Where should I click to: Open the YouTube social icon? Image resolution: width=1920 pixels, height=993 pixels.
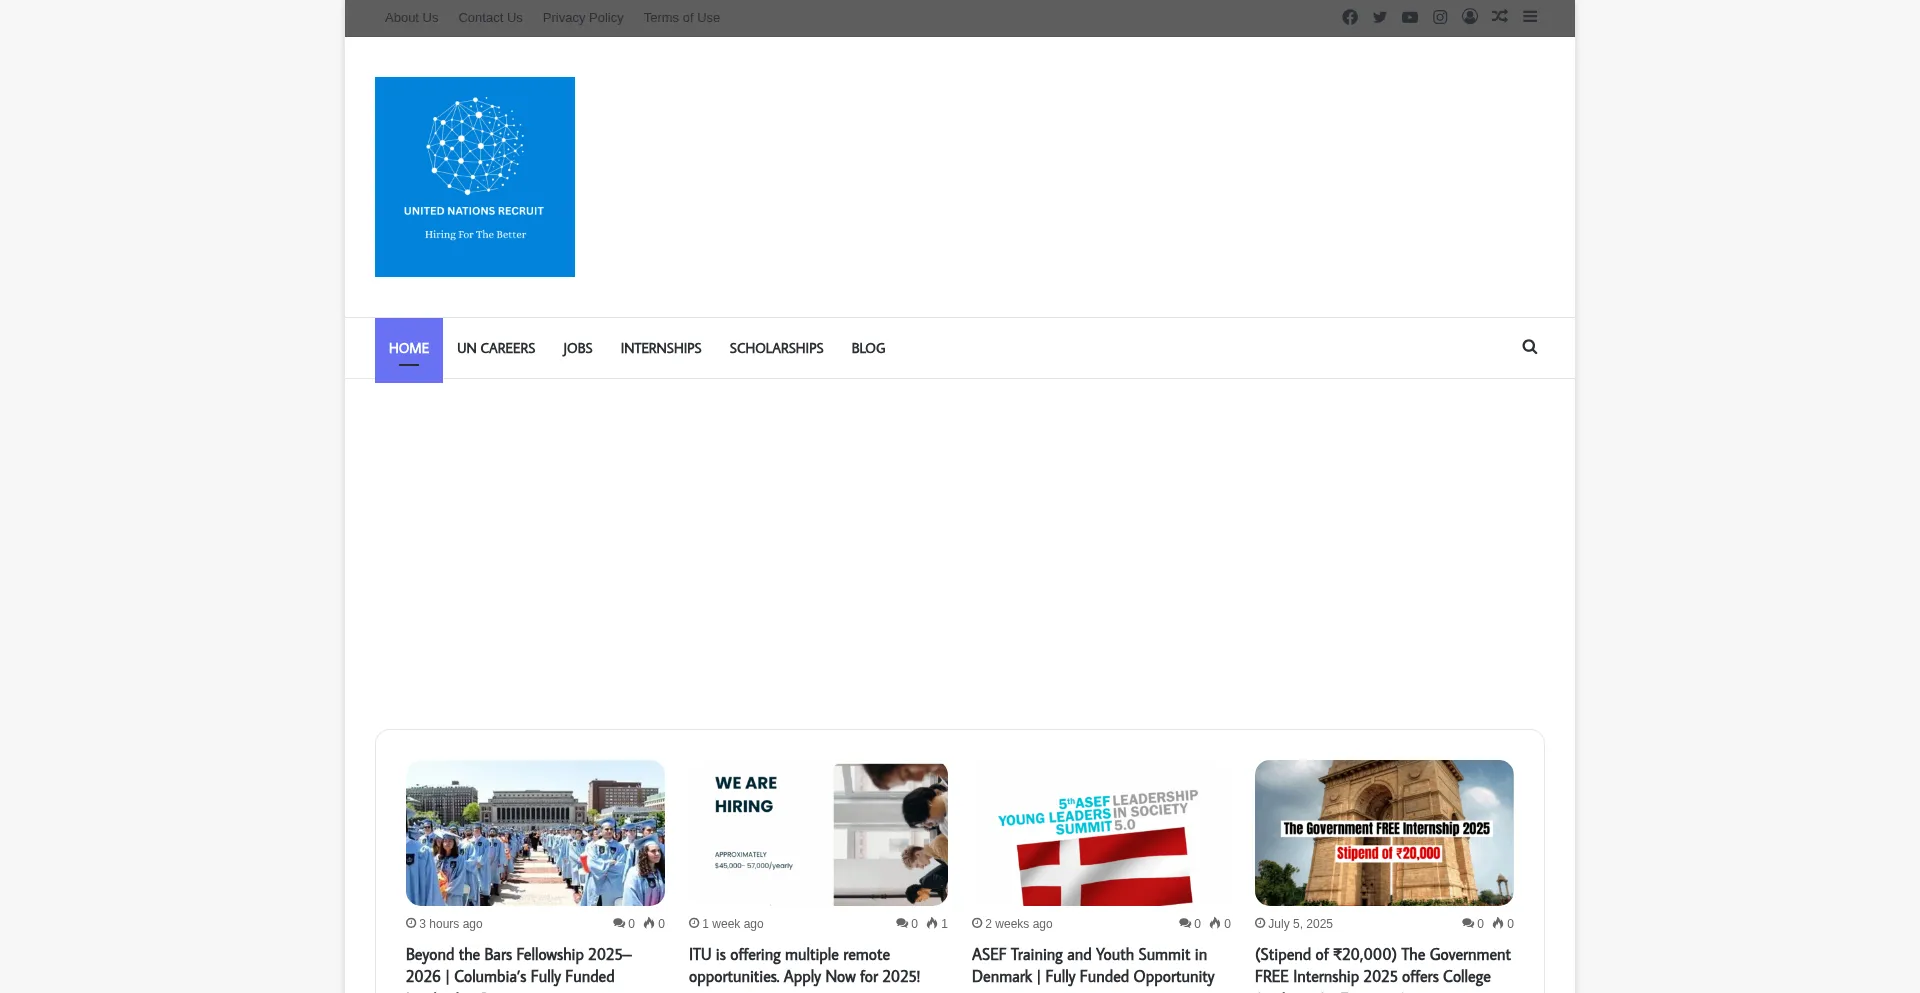point(1410,17)
